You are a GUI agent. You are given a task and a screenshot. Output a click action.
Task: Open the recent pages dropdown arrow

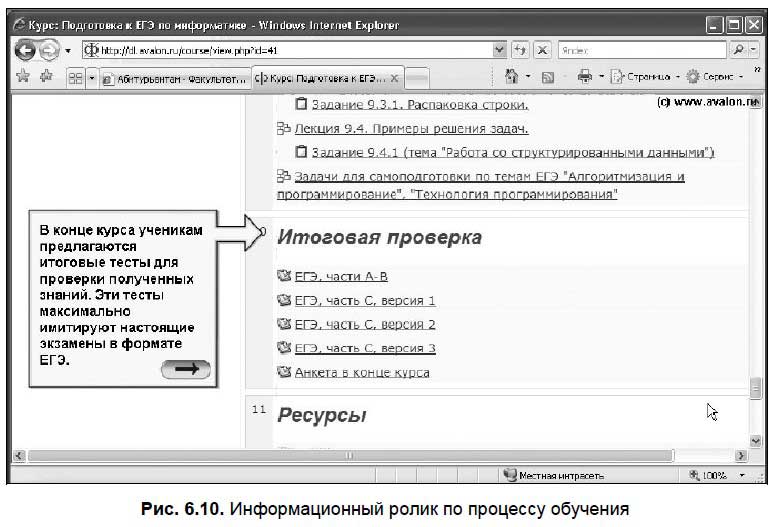click(68, 50)
